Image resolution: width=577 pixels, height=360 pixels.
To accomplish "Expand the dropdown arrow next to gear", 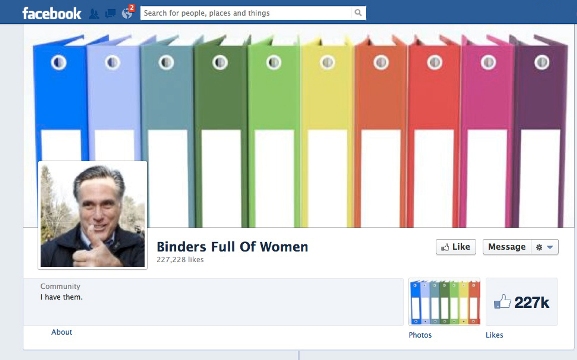I will 550,247.
